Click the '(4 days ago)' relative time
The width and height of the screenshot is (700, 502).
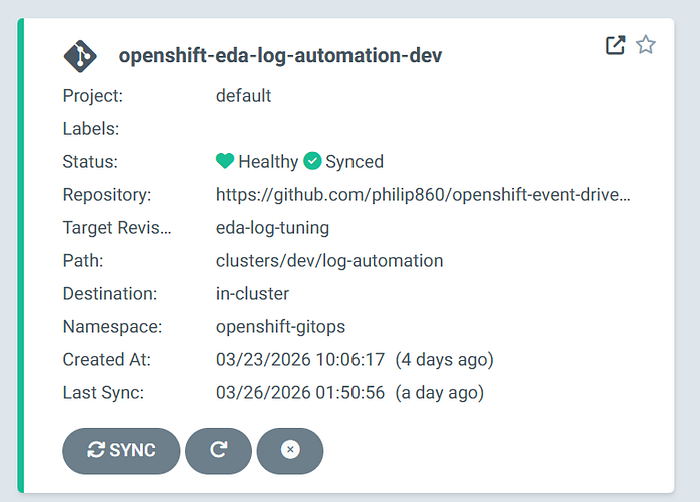tap(445, 360)
